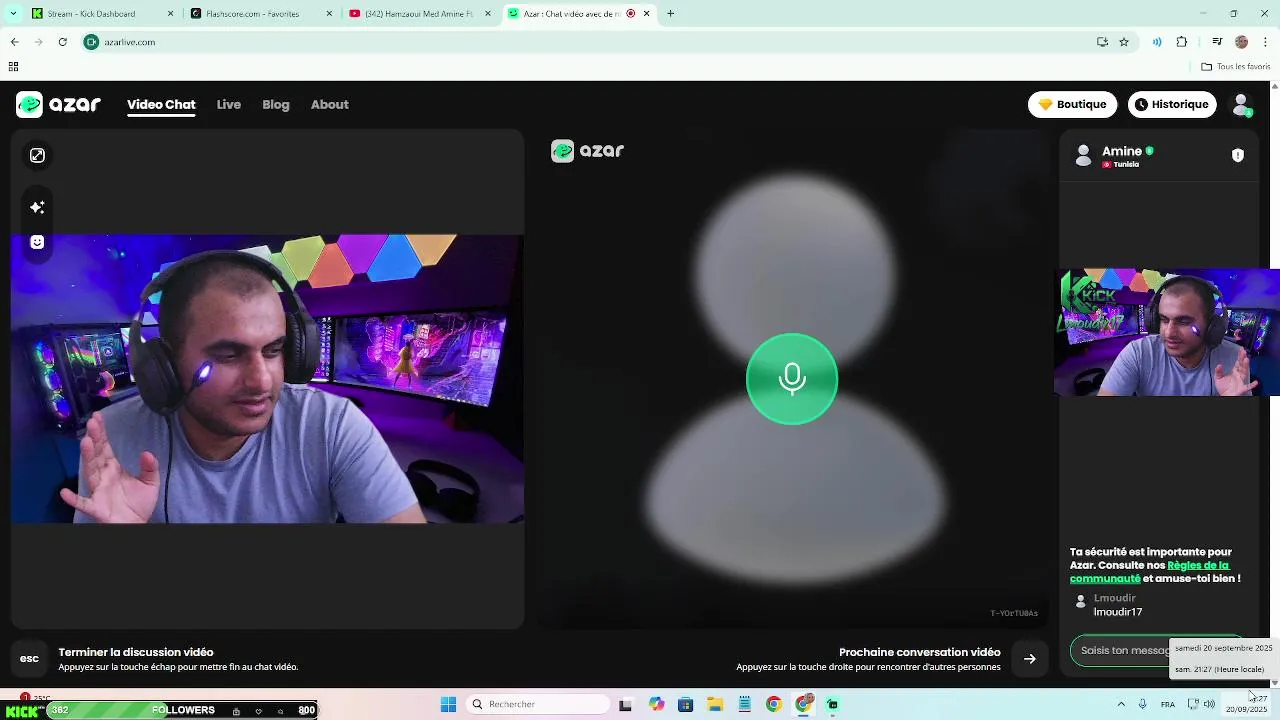Open the About page

pyautogui.click(x=330, y=104)
